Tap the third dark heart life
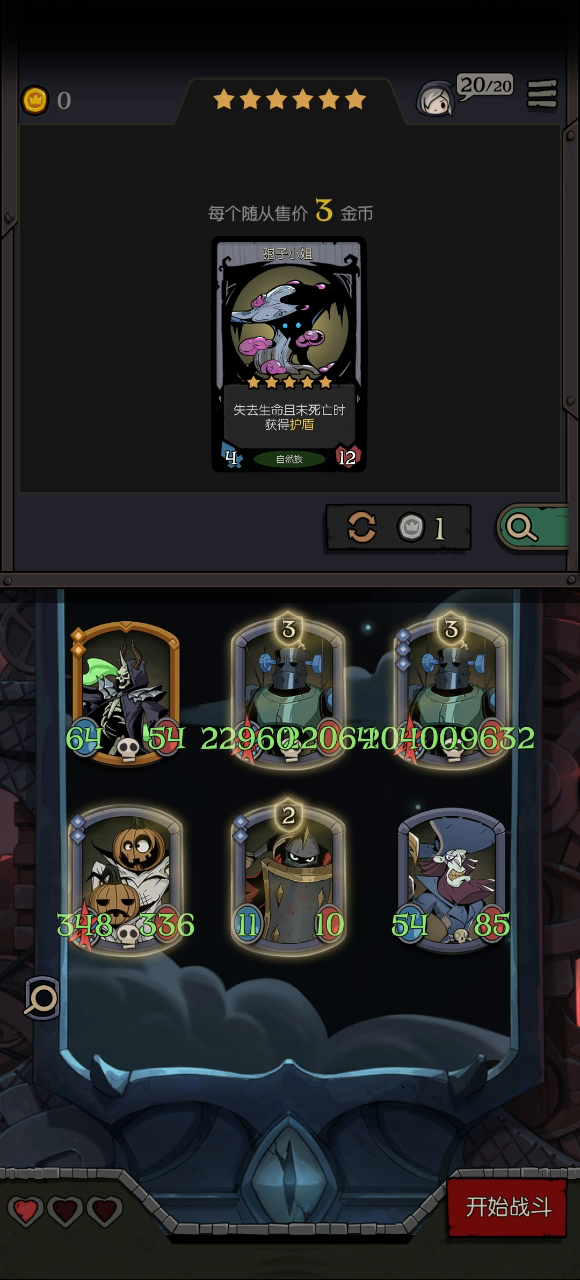 [x=104, y=1211]
